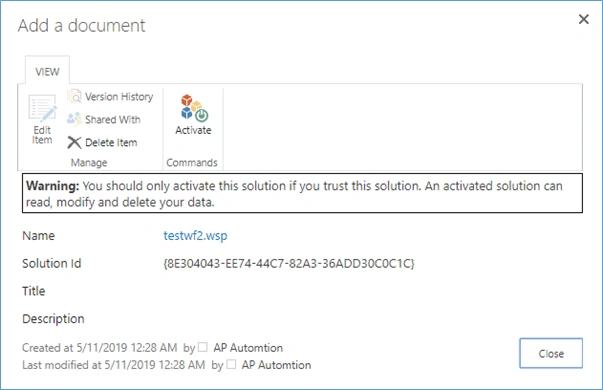Click the Close button
The width and height of the screenshot is (603, 390).
(x=551, y=353)
